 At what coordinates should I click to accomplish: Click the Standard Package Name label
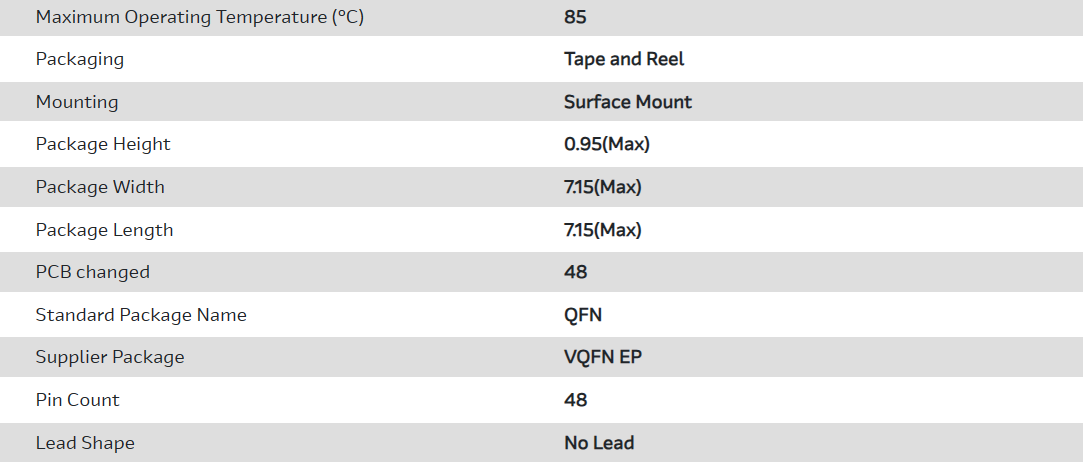pos(141,315)
